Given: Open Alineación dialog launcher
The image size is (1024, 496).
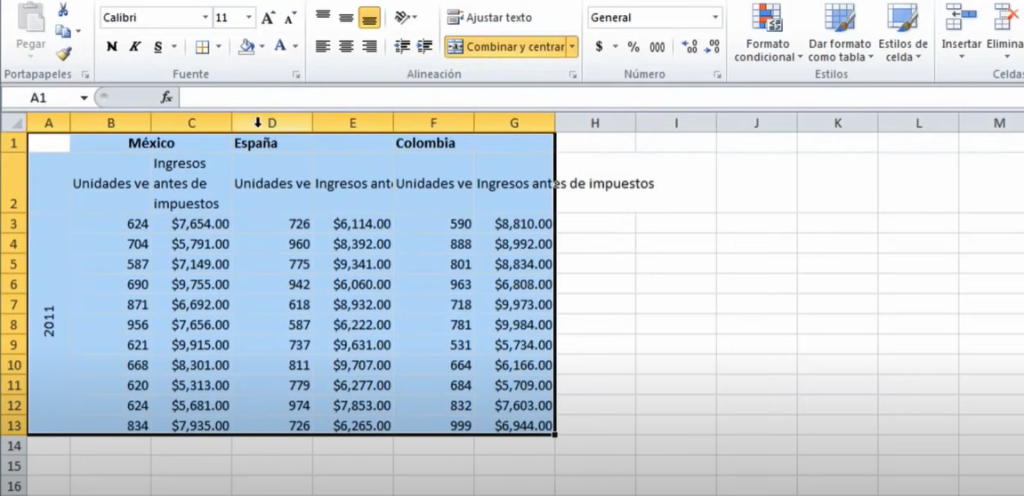Looking at the screenshot, I should pyautogui.click(x=573, y=75).
